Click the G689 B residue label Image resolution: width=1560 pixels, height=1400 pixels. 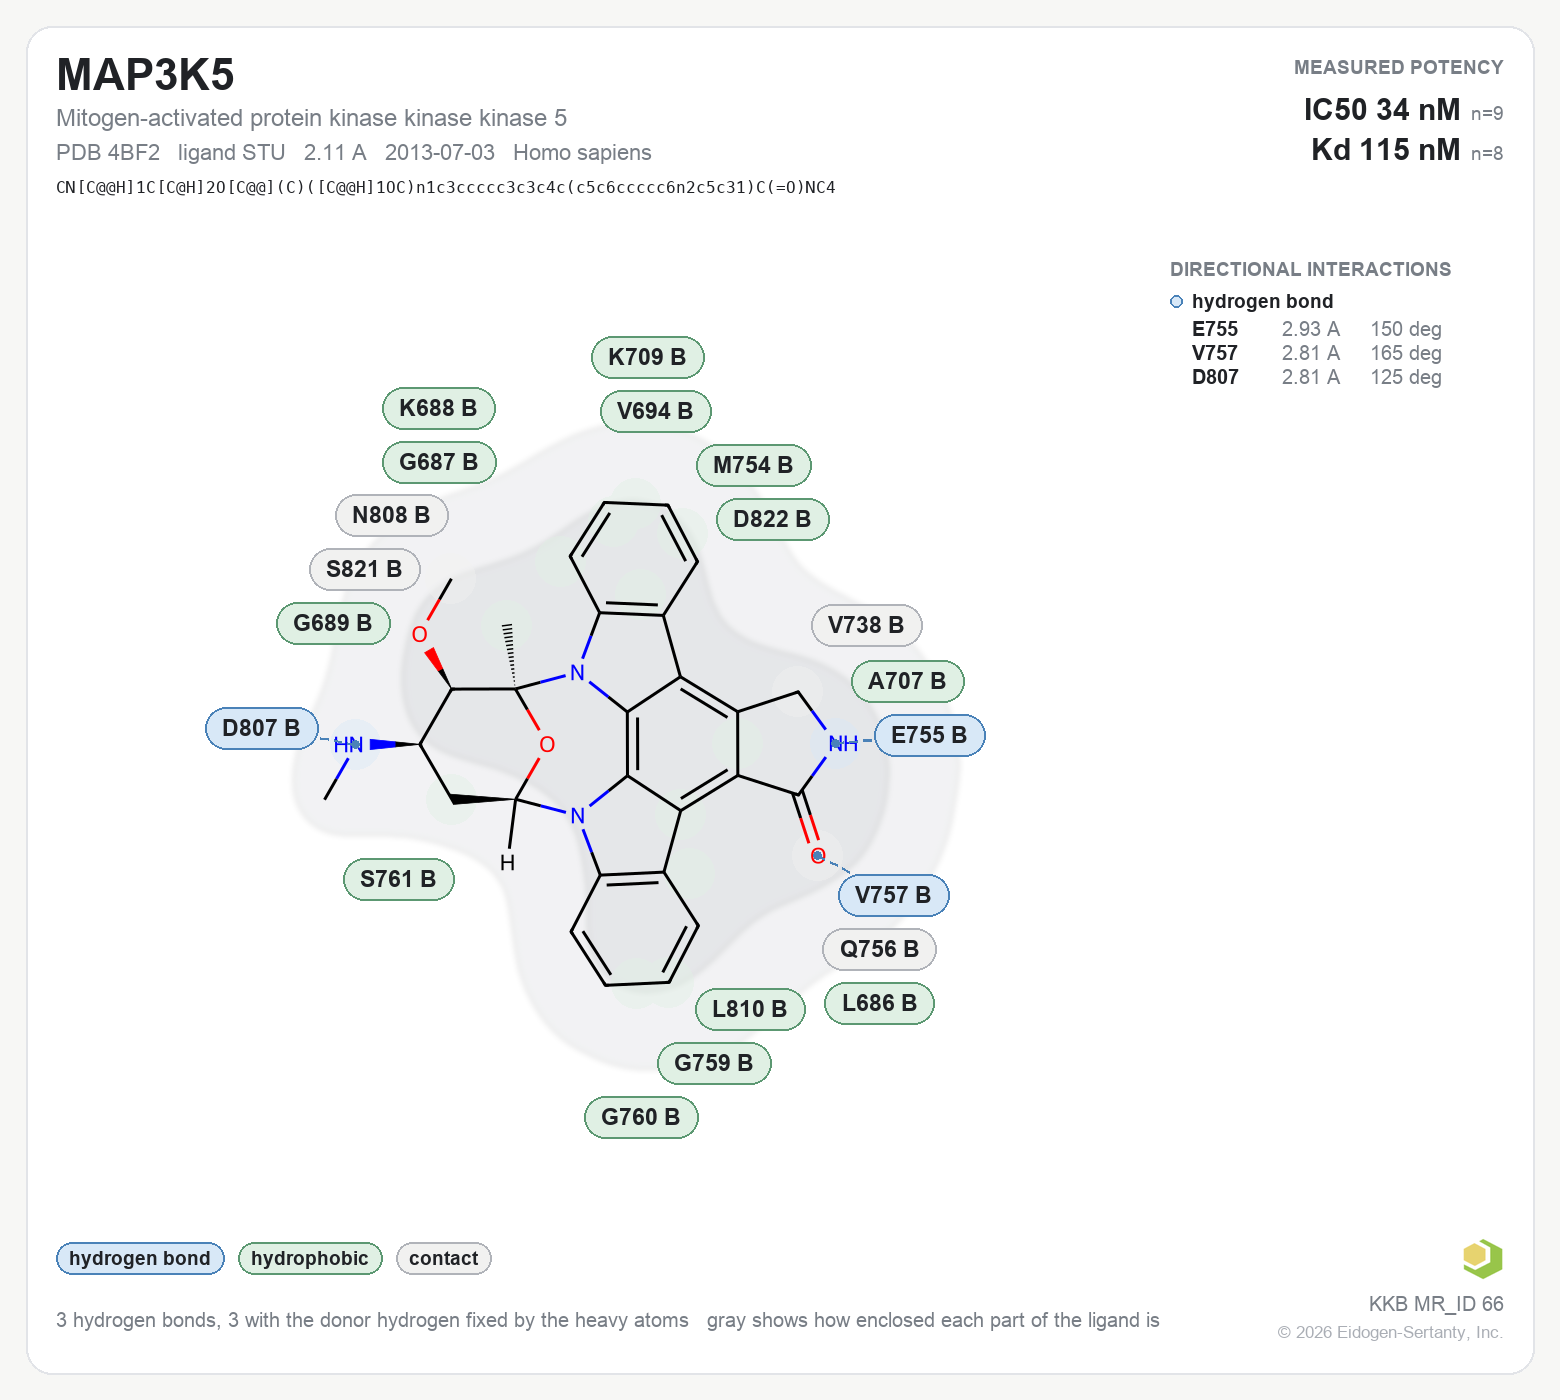tap(333, 623)
